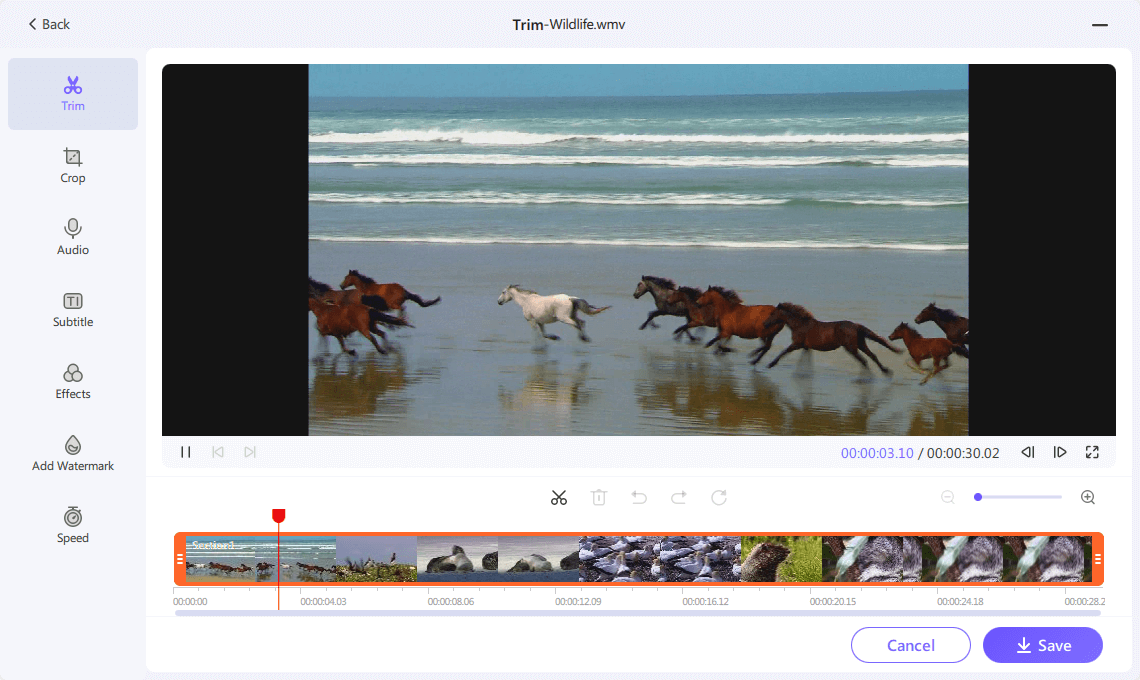Go Back to previous screen
Screen dimensions: 1140x680
coord(49,24)
